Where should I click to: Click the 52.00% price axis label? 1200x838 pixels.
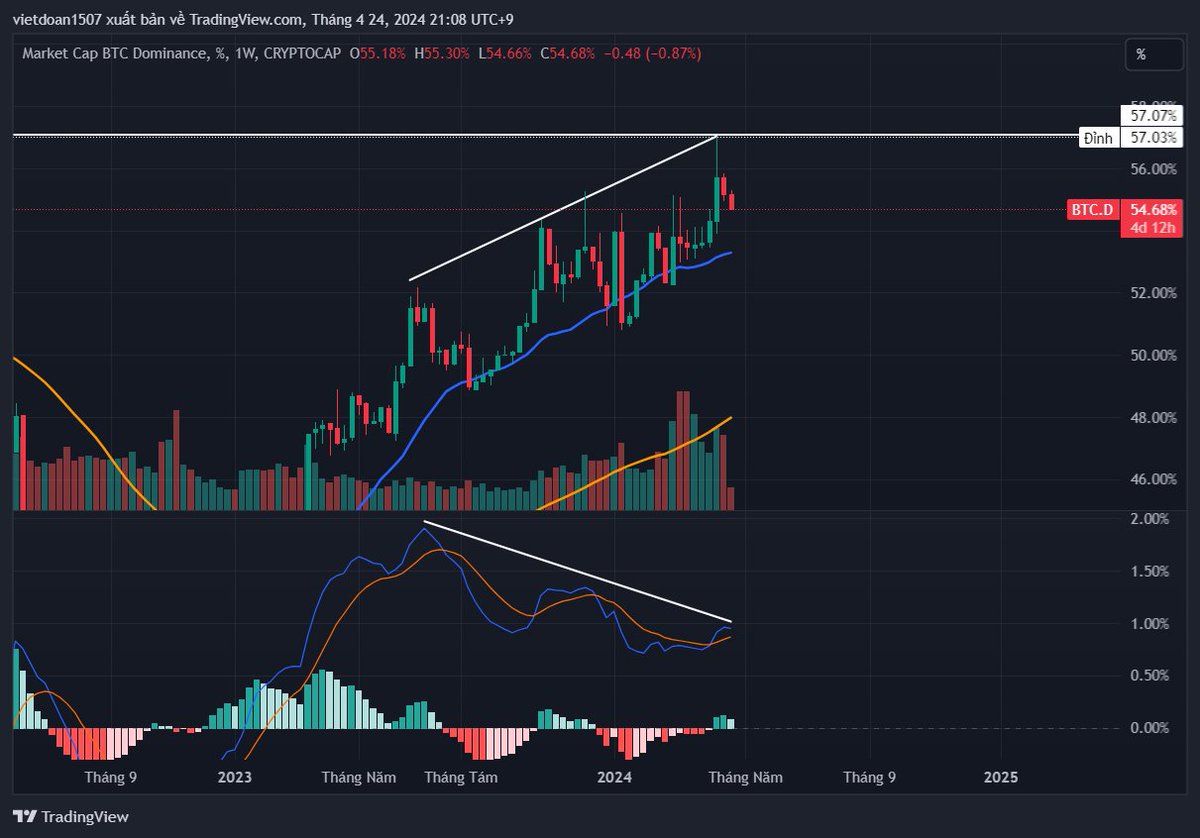click(x=1153, y=293)
